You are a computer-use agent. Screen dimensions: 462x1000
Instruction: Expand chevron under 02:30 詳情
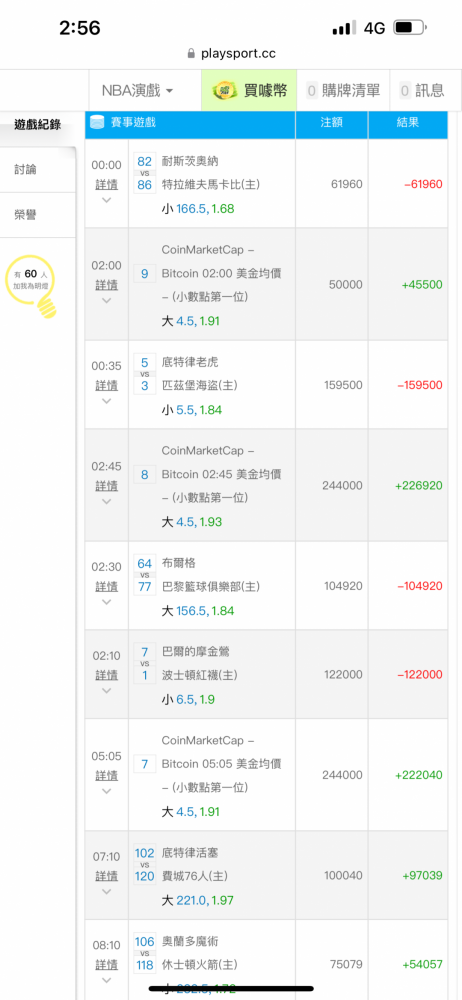[x=107, y=601]
